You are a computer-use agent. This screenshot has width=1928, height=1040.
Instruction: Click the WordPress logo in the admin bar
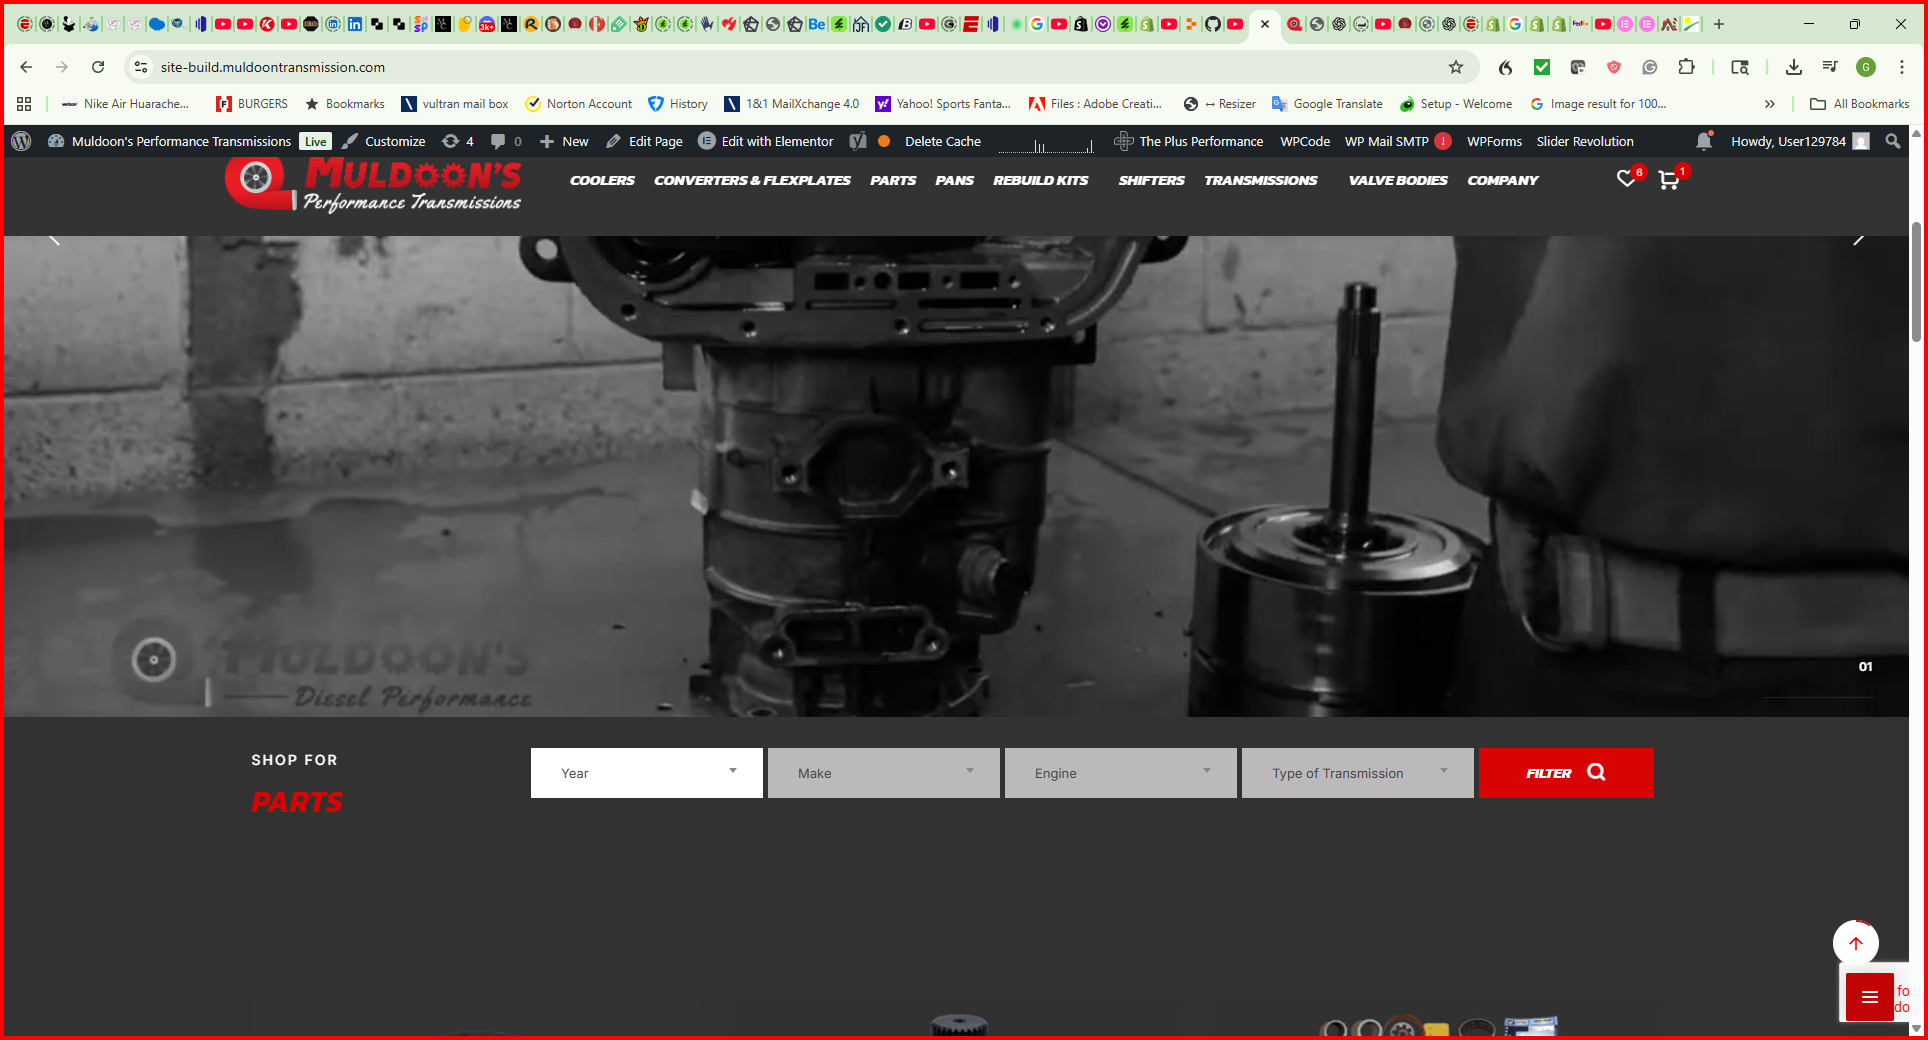[20, 141]
